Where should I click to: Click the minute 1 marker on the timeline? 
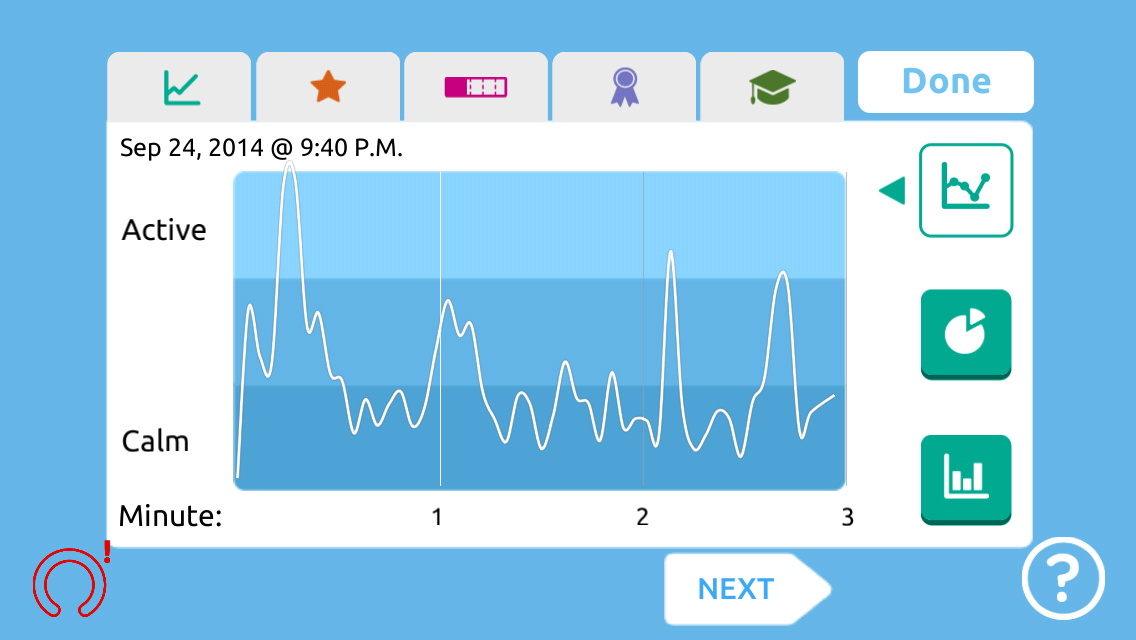[x=437, y=518]
